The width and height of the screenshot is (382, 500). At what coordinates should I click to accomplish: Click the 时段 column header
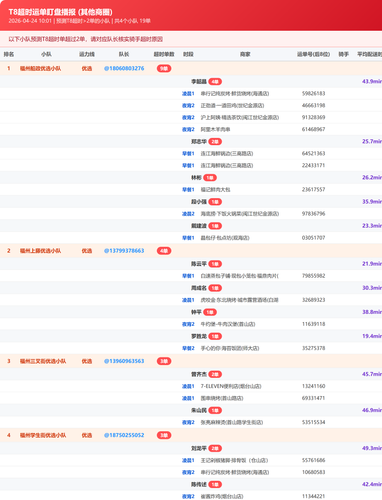tap(188, 54)
